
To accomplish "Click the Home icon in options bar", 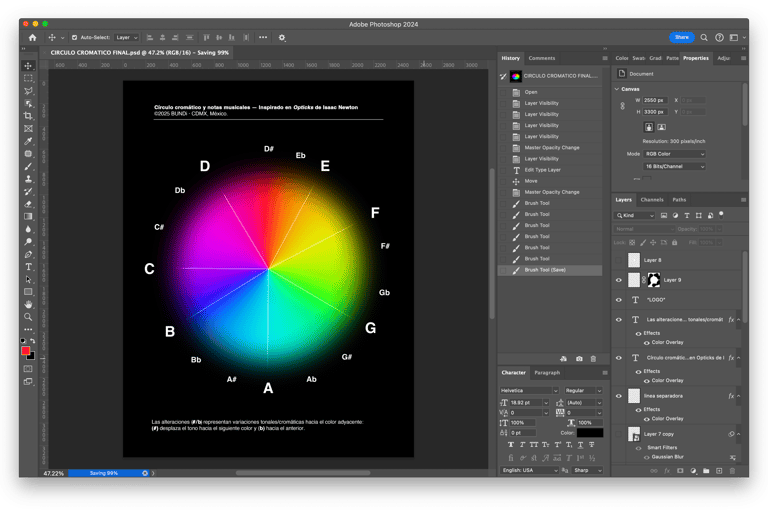I will pos(32,37).
